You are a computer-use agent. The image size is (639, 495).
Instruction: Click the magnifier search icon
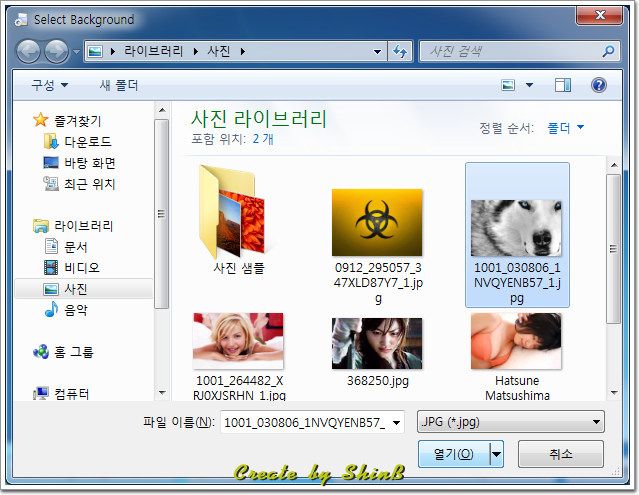tap(608, 51)
